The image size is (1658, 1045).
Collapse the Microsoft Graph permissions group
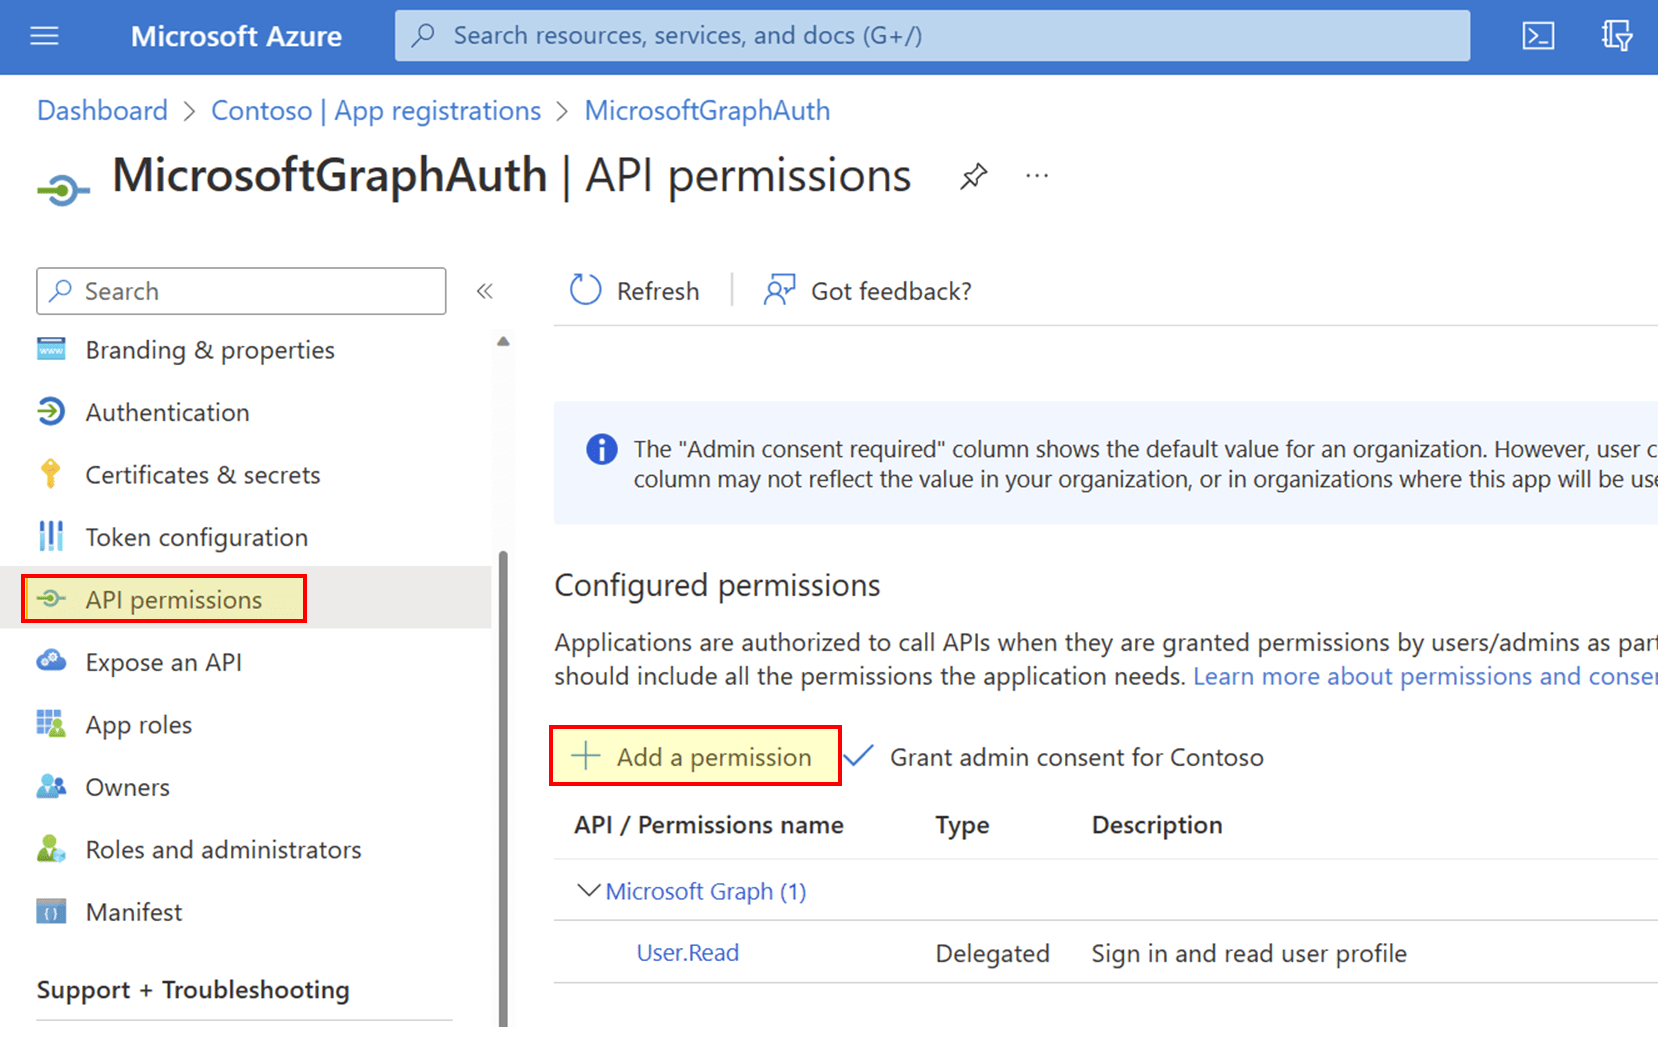[x=589, y=890]
